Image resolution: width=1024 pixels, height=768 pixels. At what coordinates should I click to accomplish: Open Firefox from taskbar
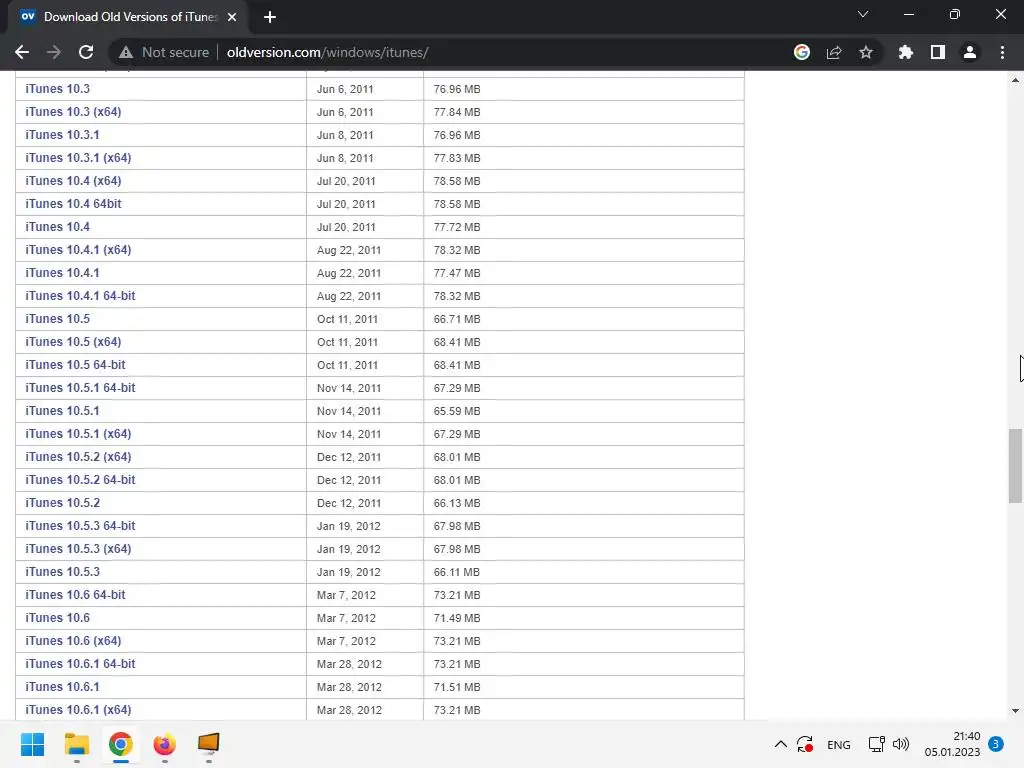165,744
